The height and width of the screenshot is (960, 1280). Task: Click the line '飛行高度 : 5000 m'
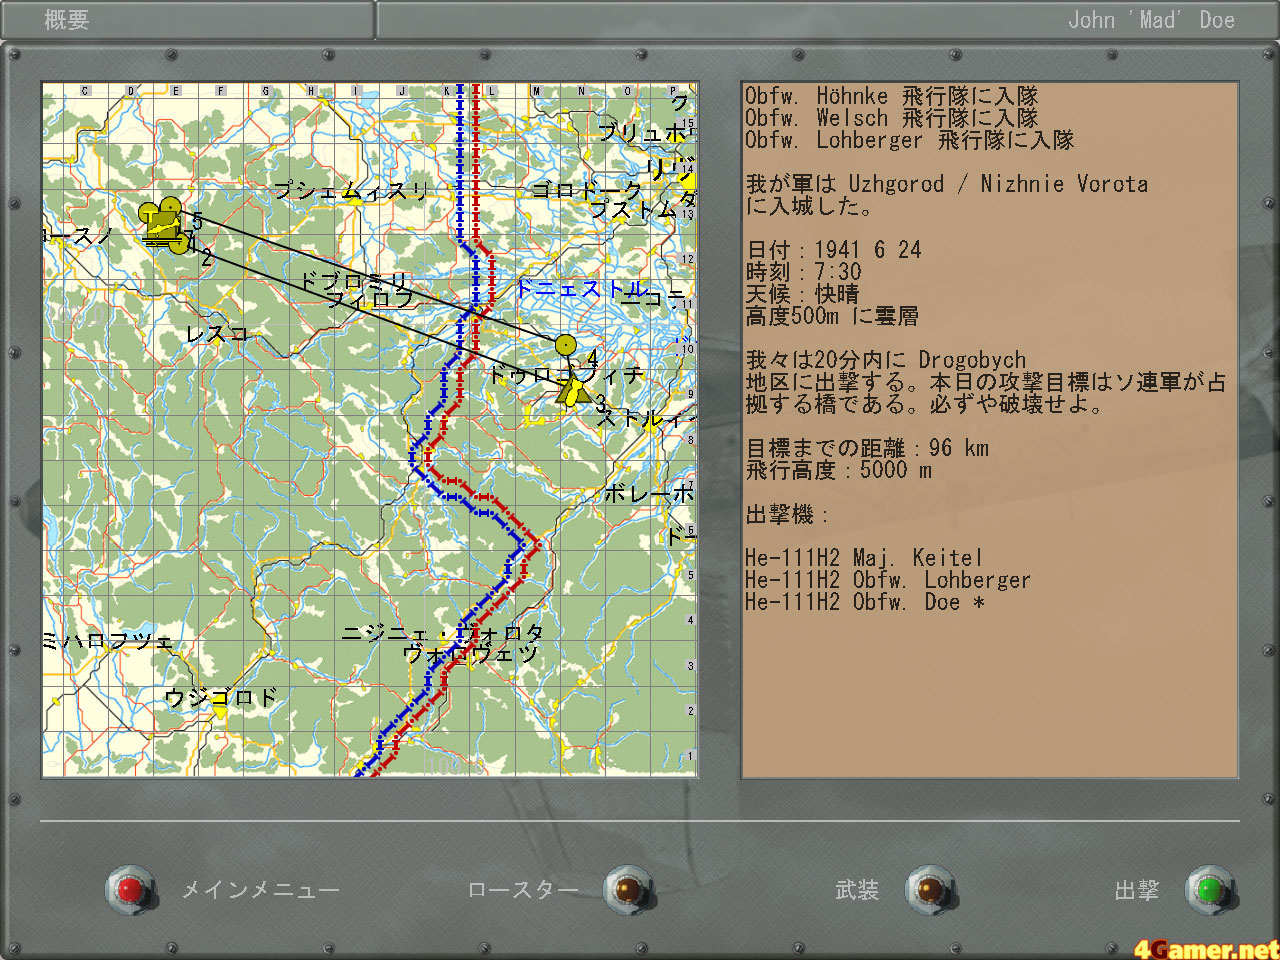click(839, 470)
